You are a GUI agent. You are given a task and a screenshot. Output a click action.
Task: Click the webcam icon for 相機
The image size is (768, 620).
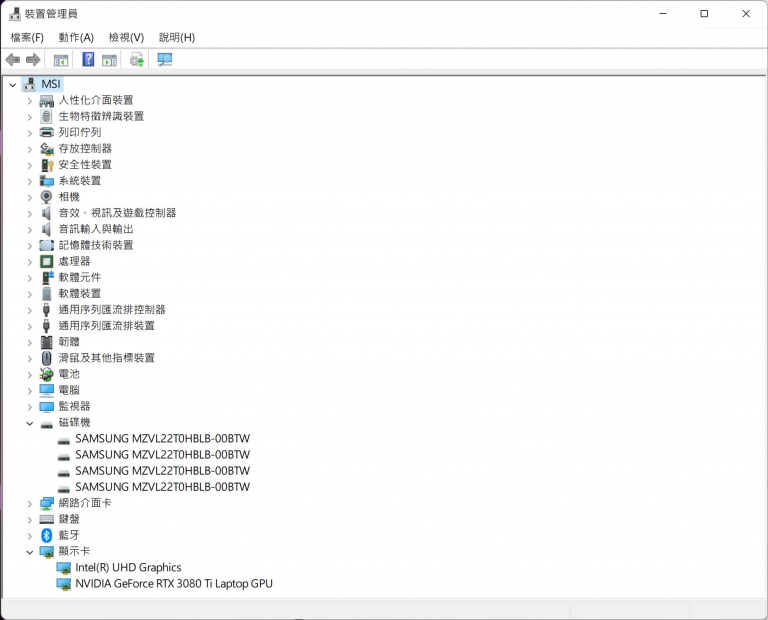[47, 197]
